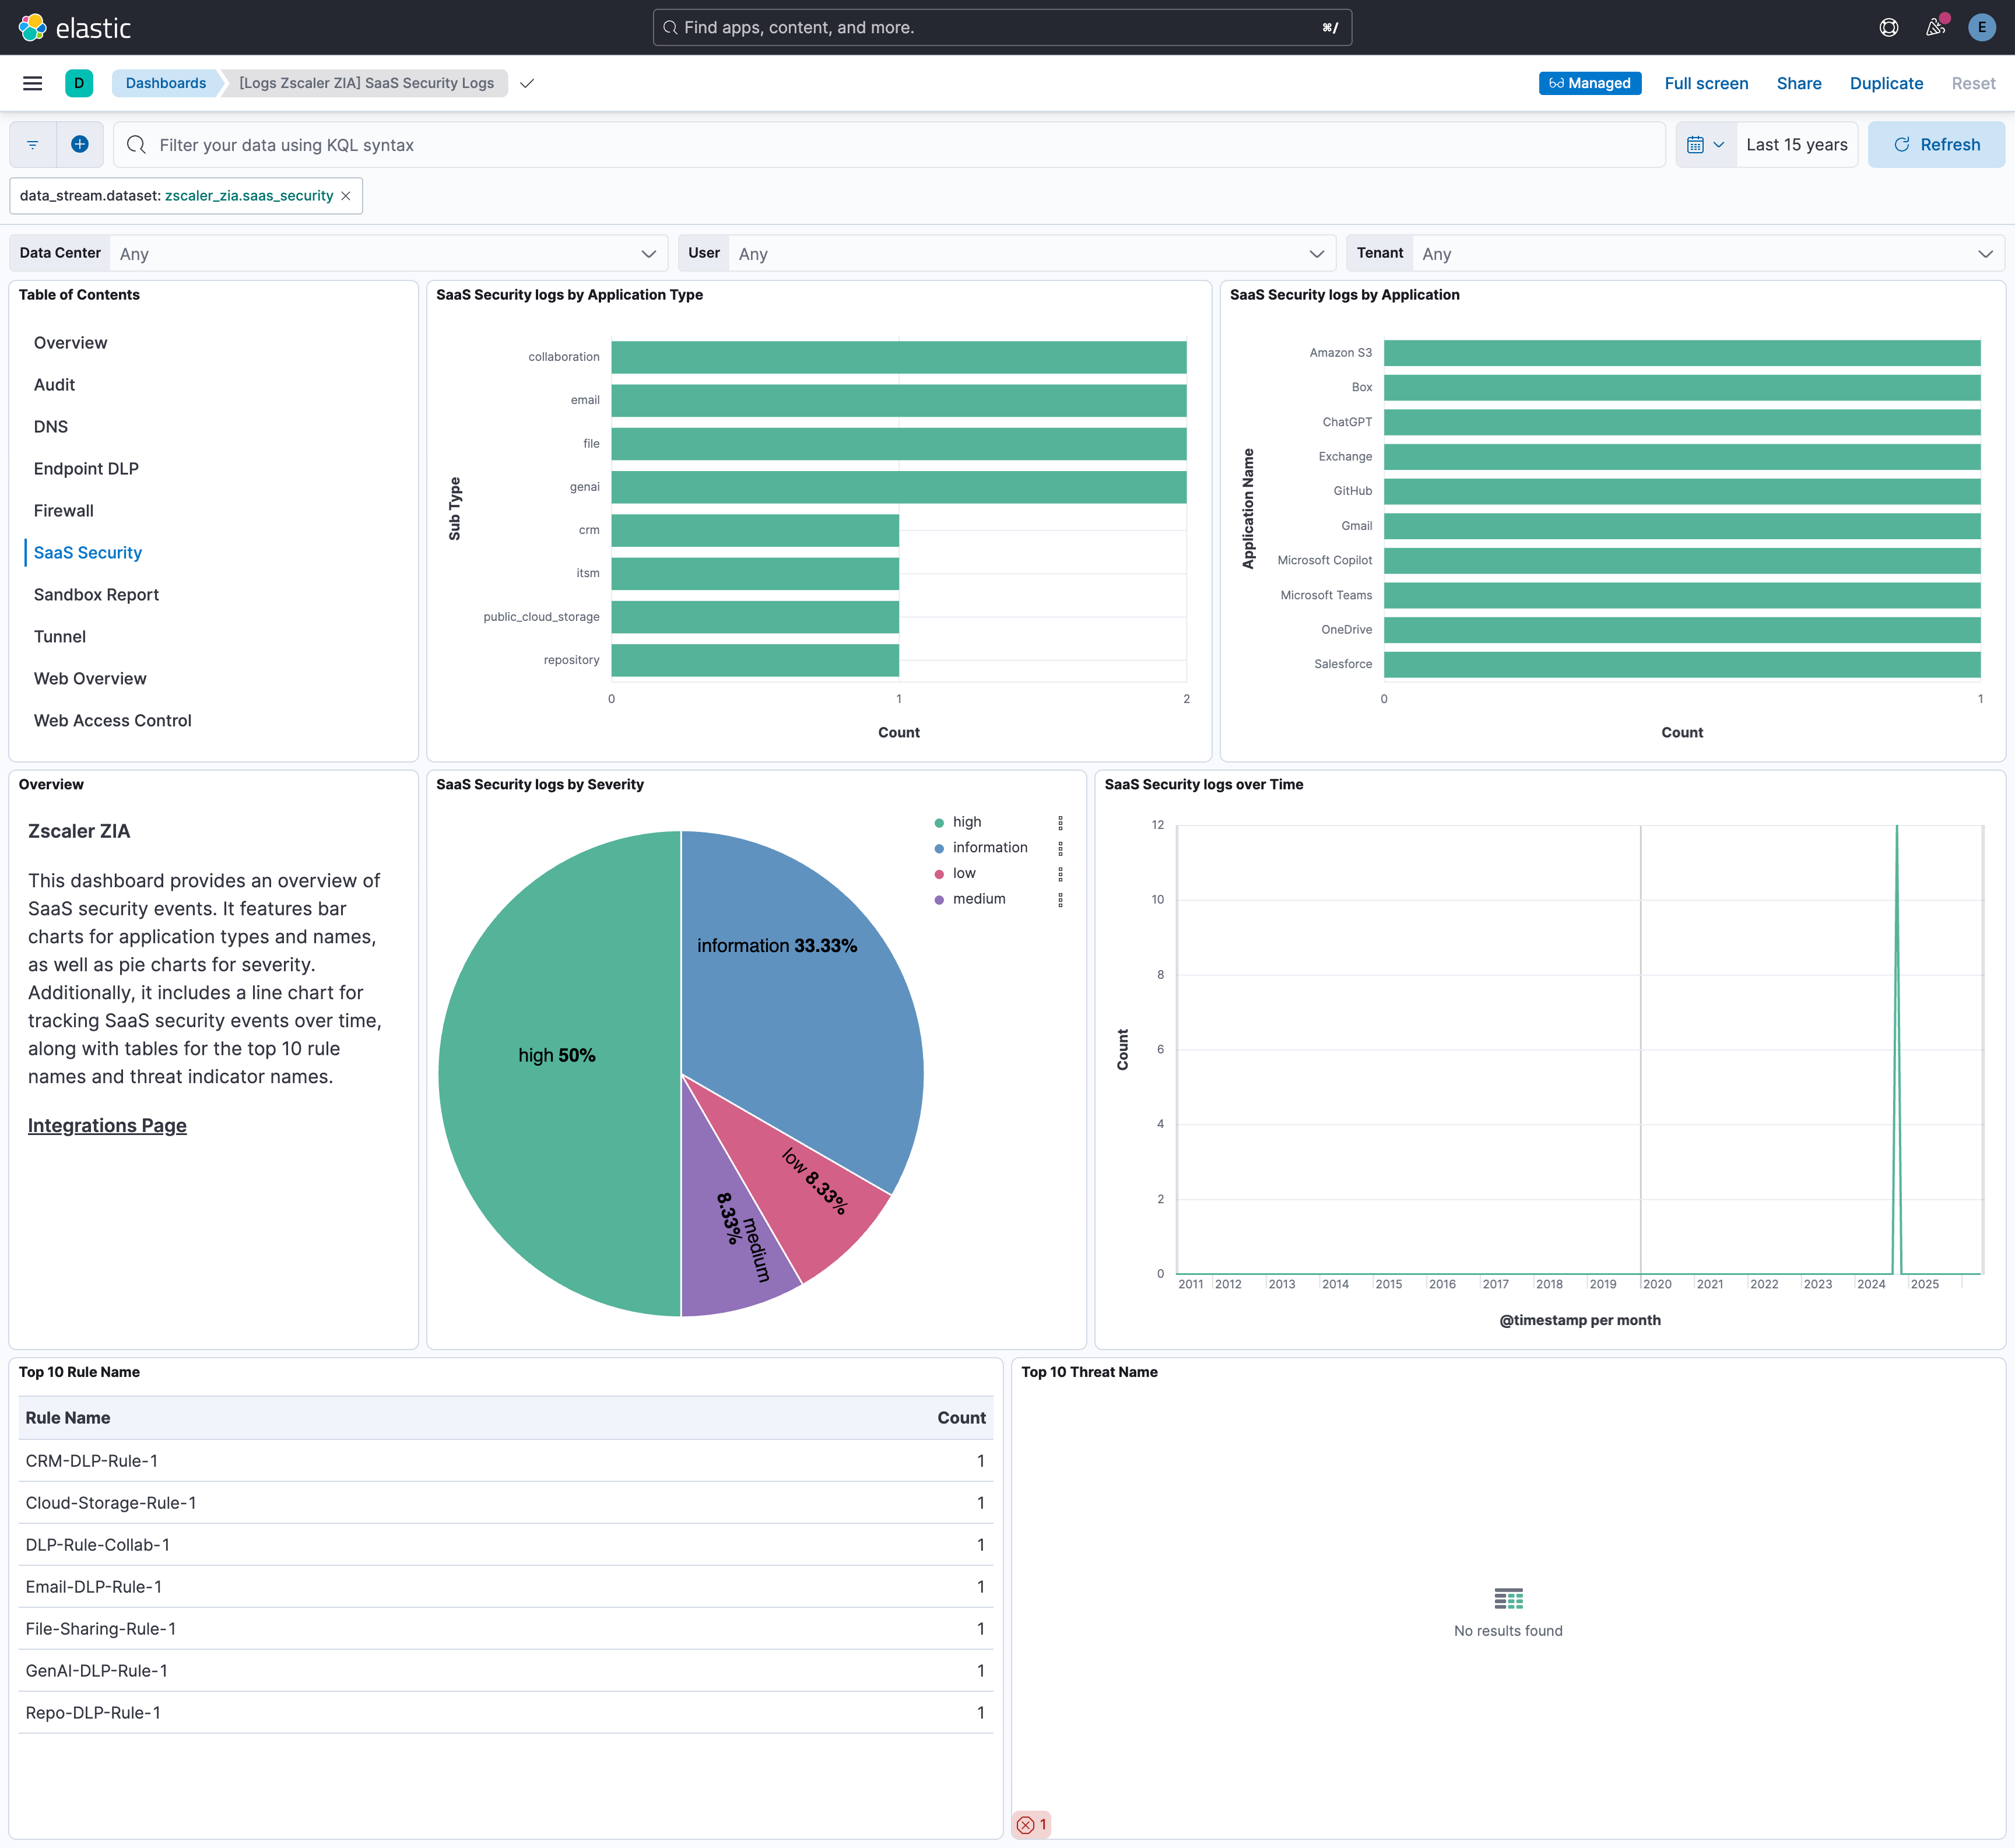Open the Last 15 years time range

1796,145
